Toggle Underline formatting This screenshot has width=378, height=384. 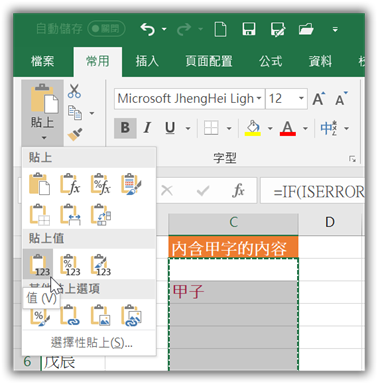pyautogui.click(x=170, y=128)
